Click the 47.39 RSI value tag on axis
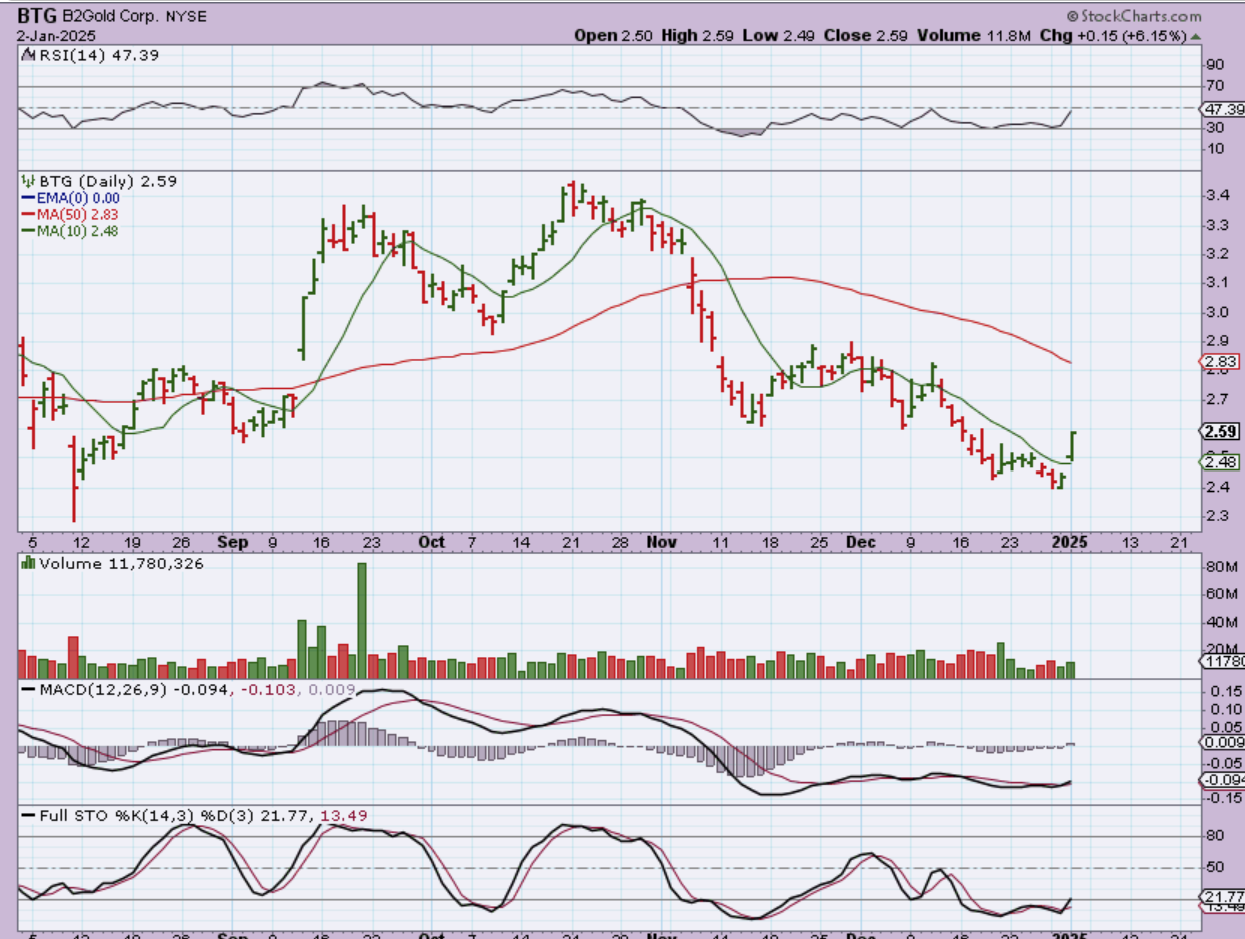1245x939 pixels. [x=1223, y=108]
